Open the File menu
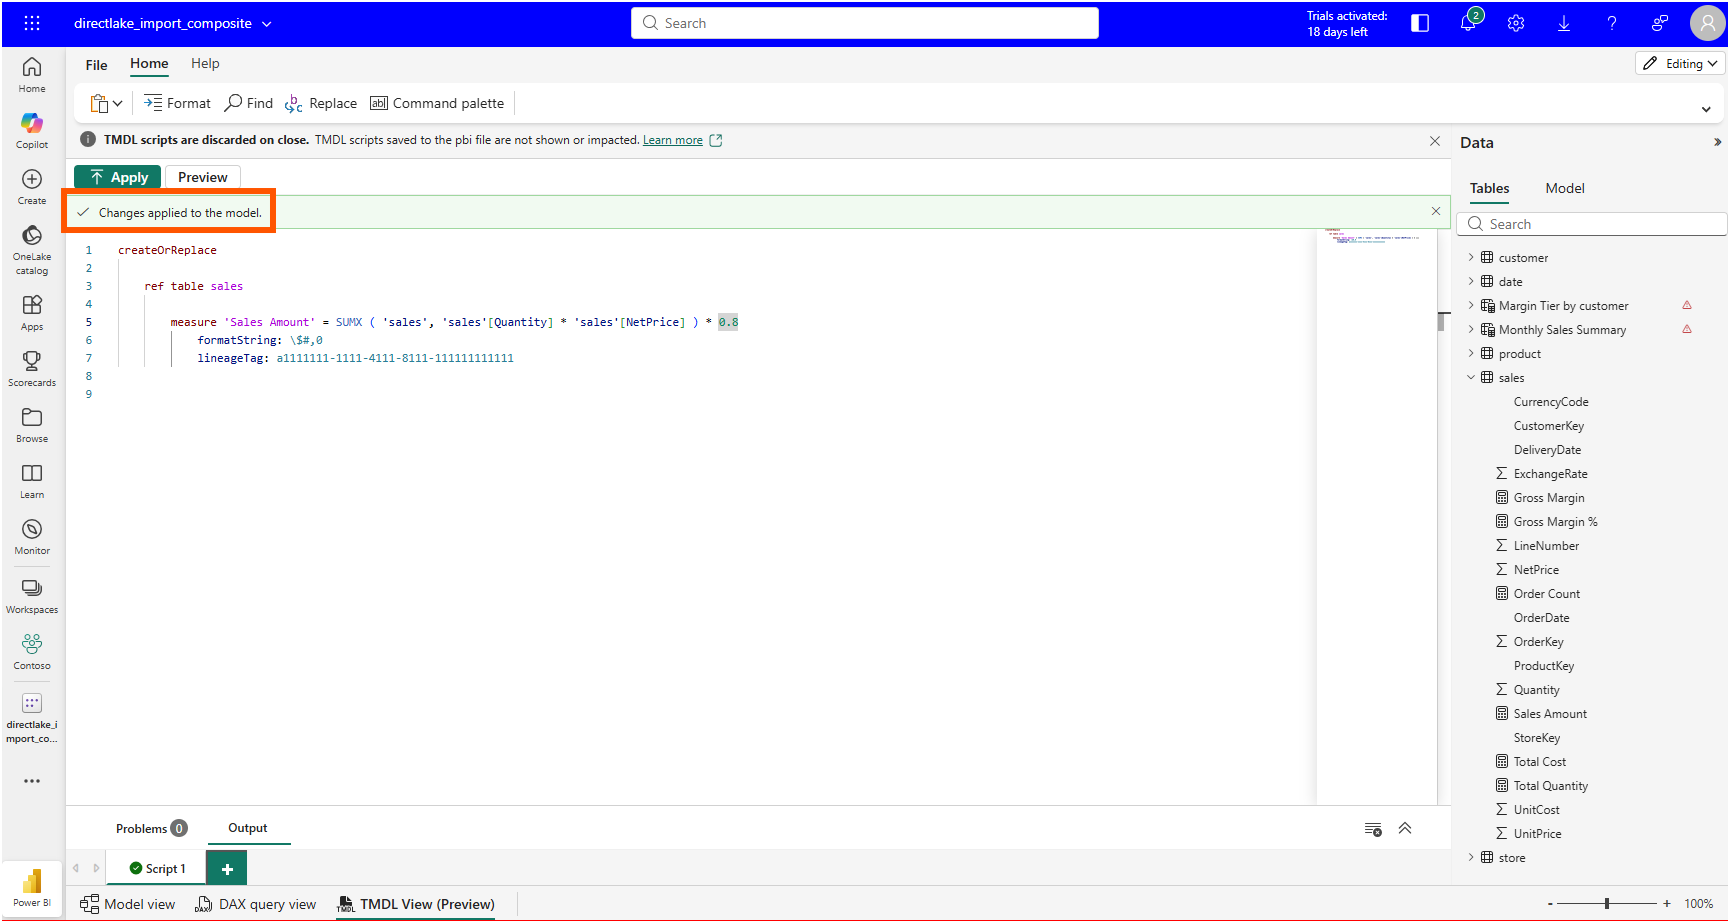 click(x=96, y=65)
